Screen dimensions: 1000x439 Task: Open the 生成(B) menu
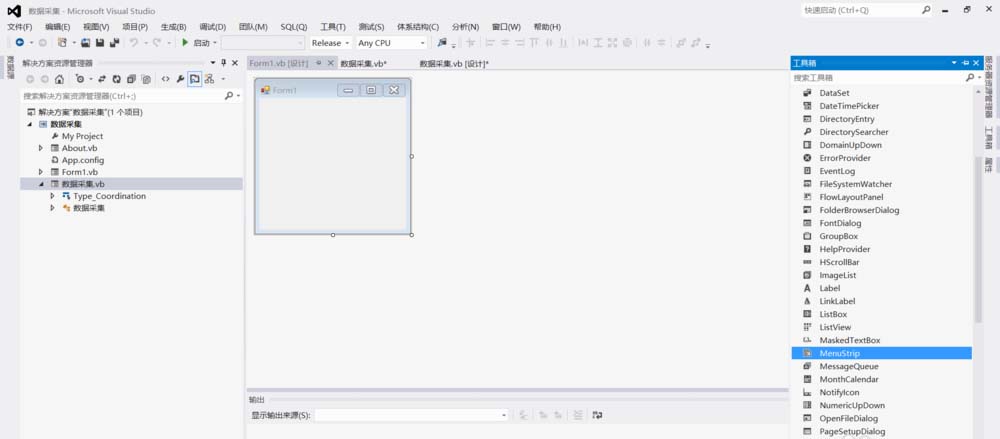click(173, 27)
